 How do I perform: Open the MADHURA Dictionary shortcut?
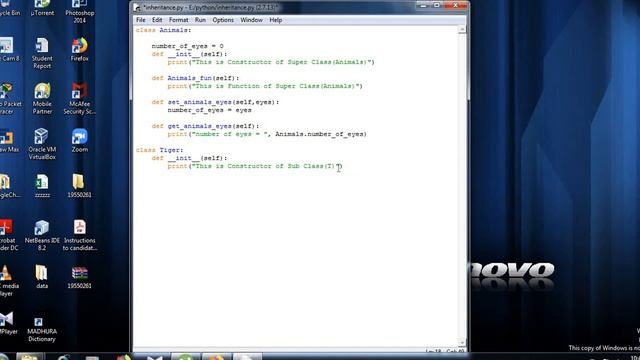[41, 330]
